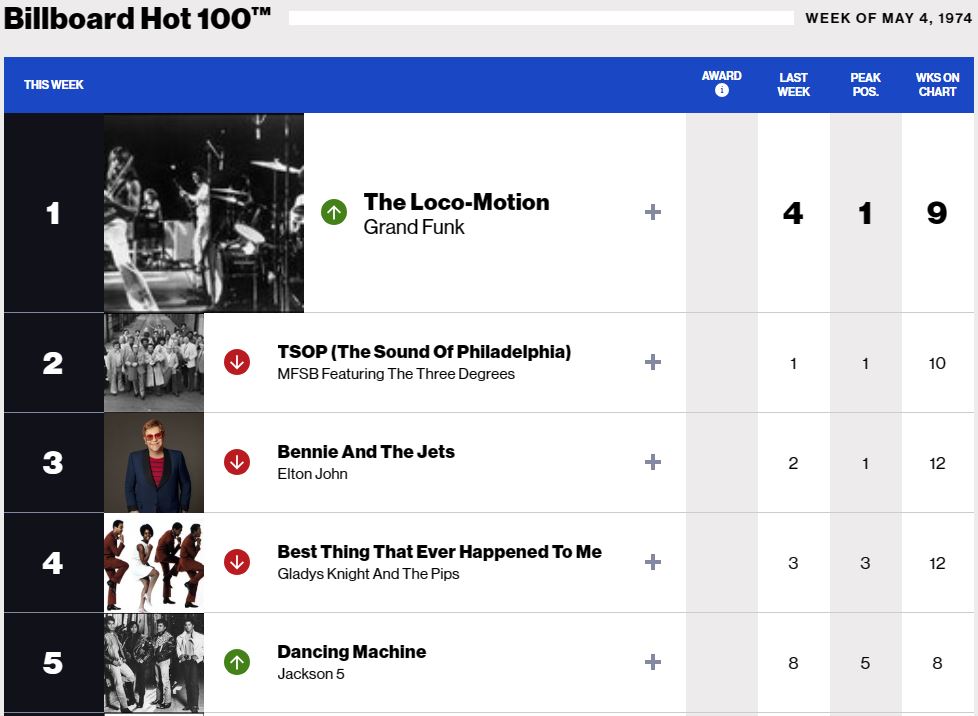Open The Loco-Motion song title
The image size is (978, 716).
[456, 202]
